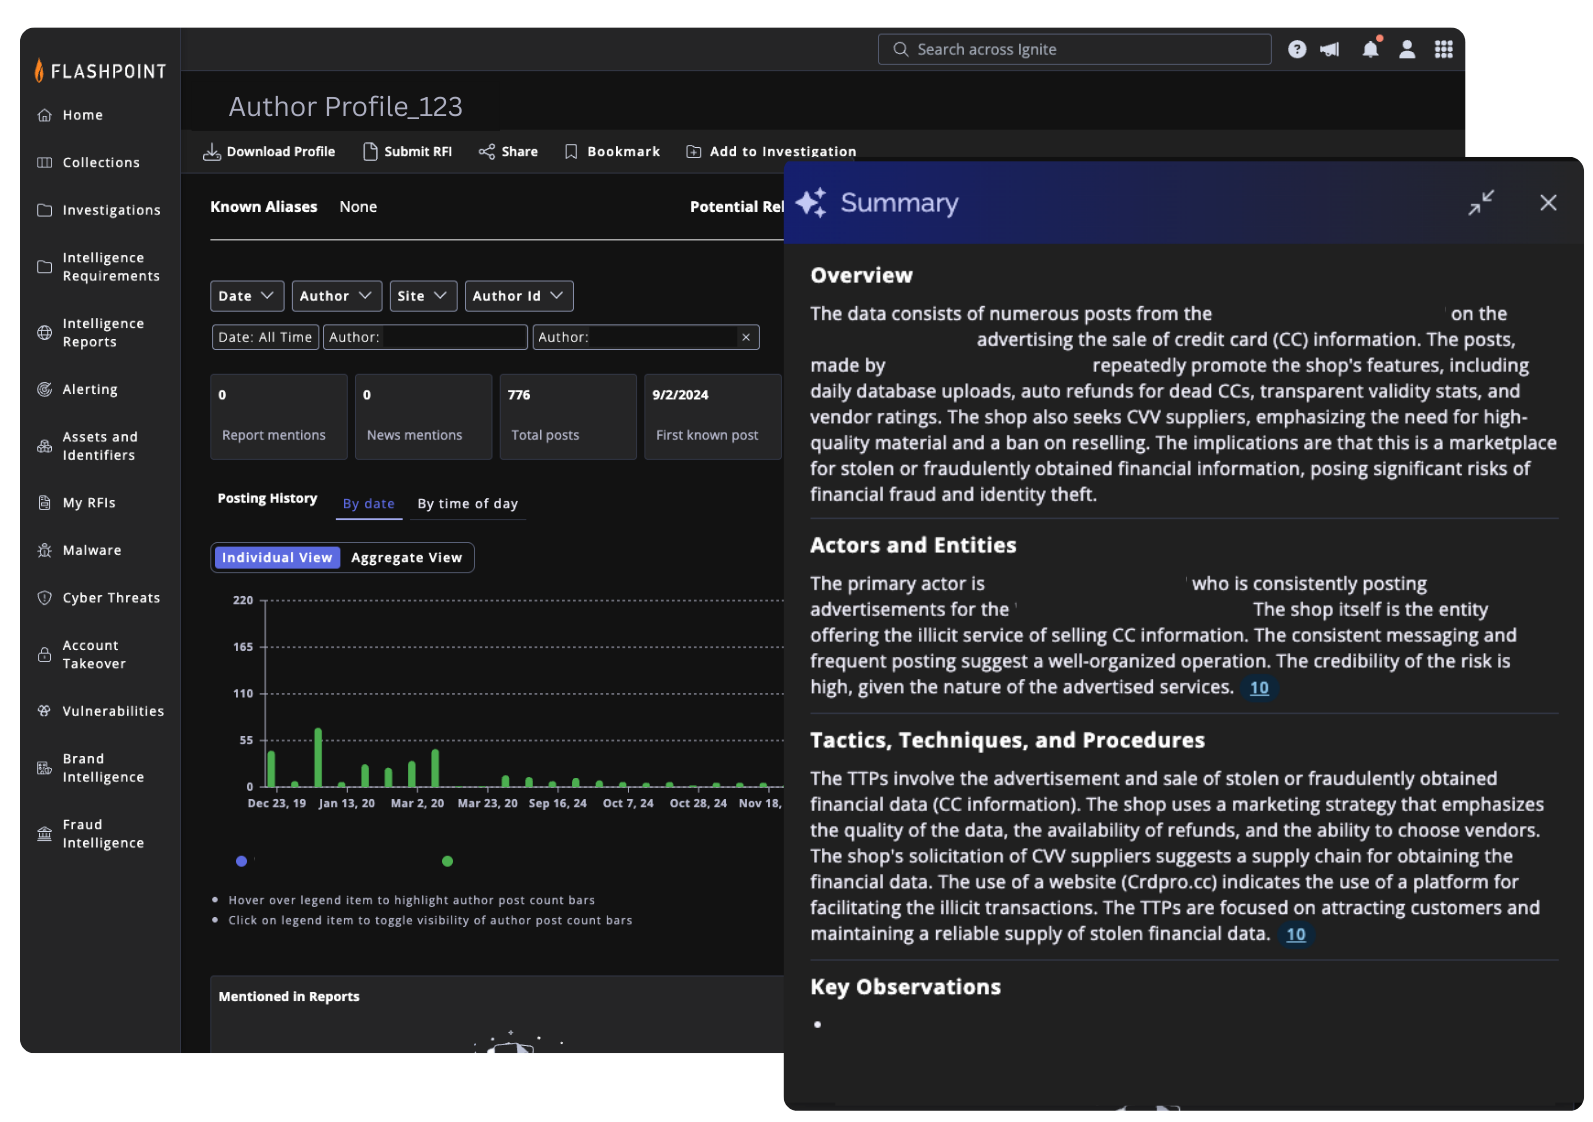Collapse the Summary panel with shrink icon
Image resolution: width=1593 pixels, height=1122 pixels.
1481,203
